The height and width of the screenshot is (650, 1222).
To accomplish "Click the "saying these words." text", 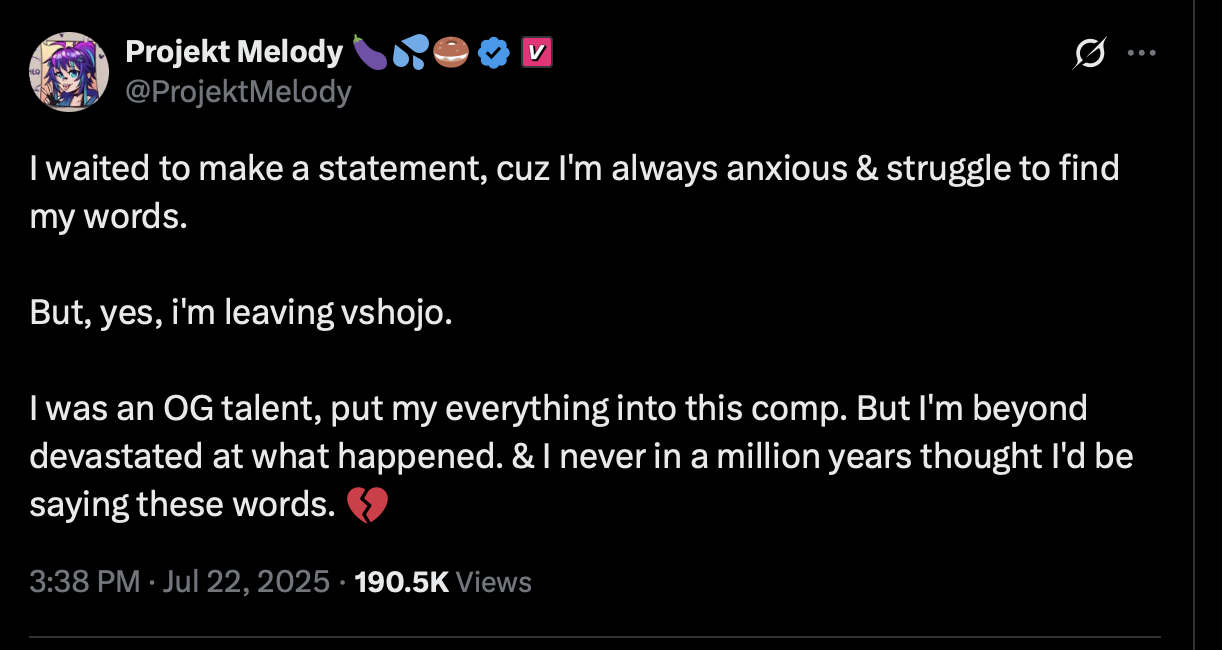I will [x=181, y=505].
